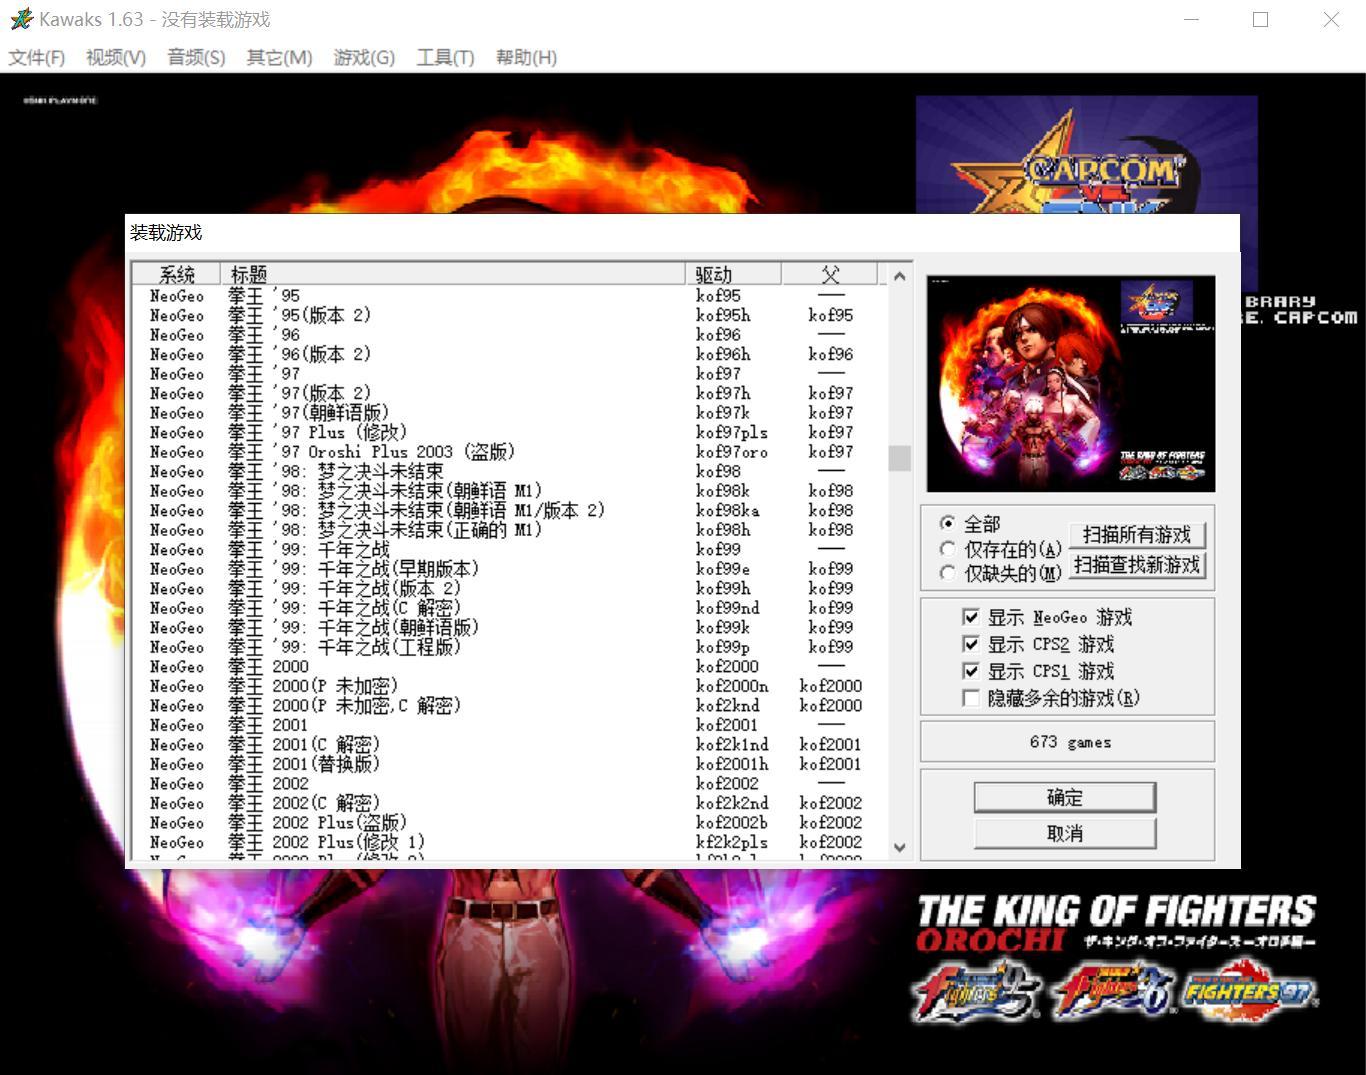Click the 扫描所有游戏 button

click(1137, 535)
